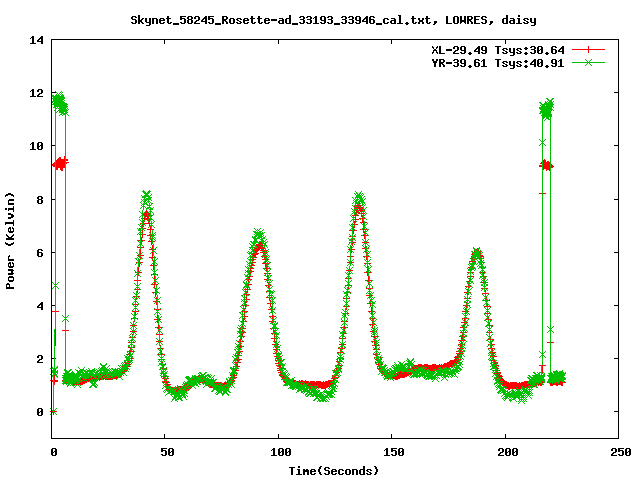Click the Time(Seconds) x-axis label

334,471
